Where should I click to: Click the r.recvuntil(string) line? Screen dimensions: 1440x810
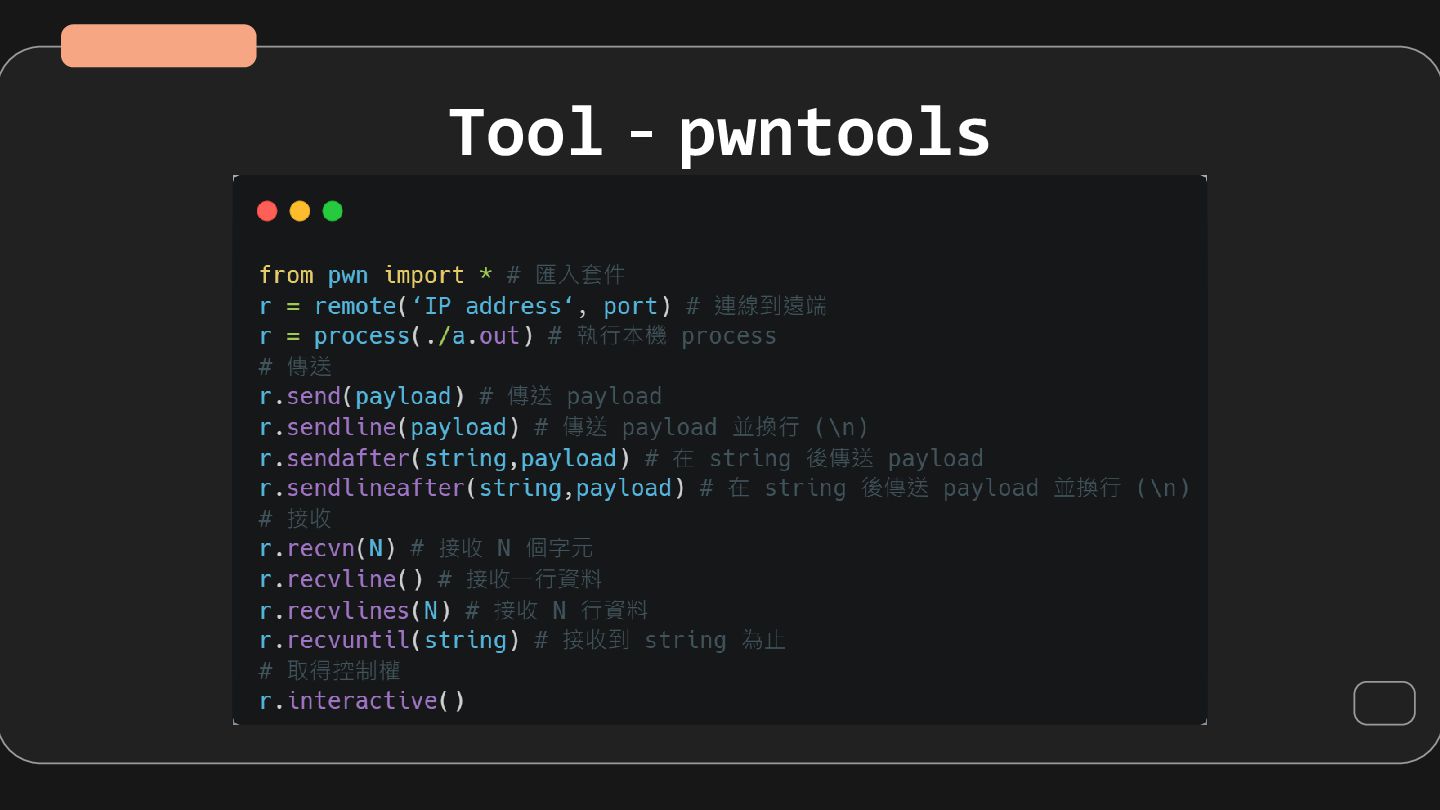pyautogui.click(x=523, y=640)
